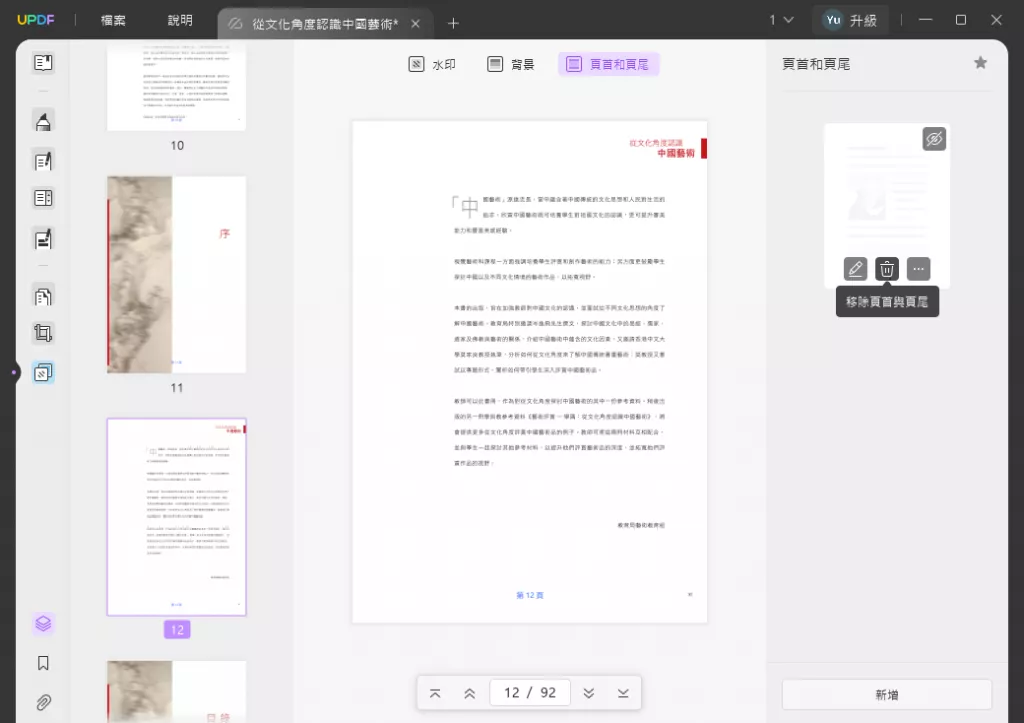Click the 中國藝術 header title
Viewport: 1024px width, 723px height.
click(676, 153)
